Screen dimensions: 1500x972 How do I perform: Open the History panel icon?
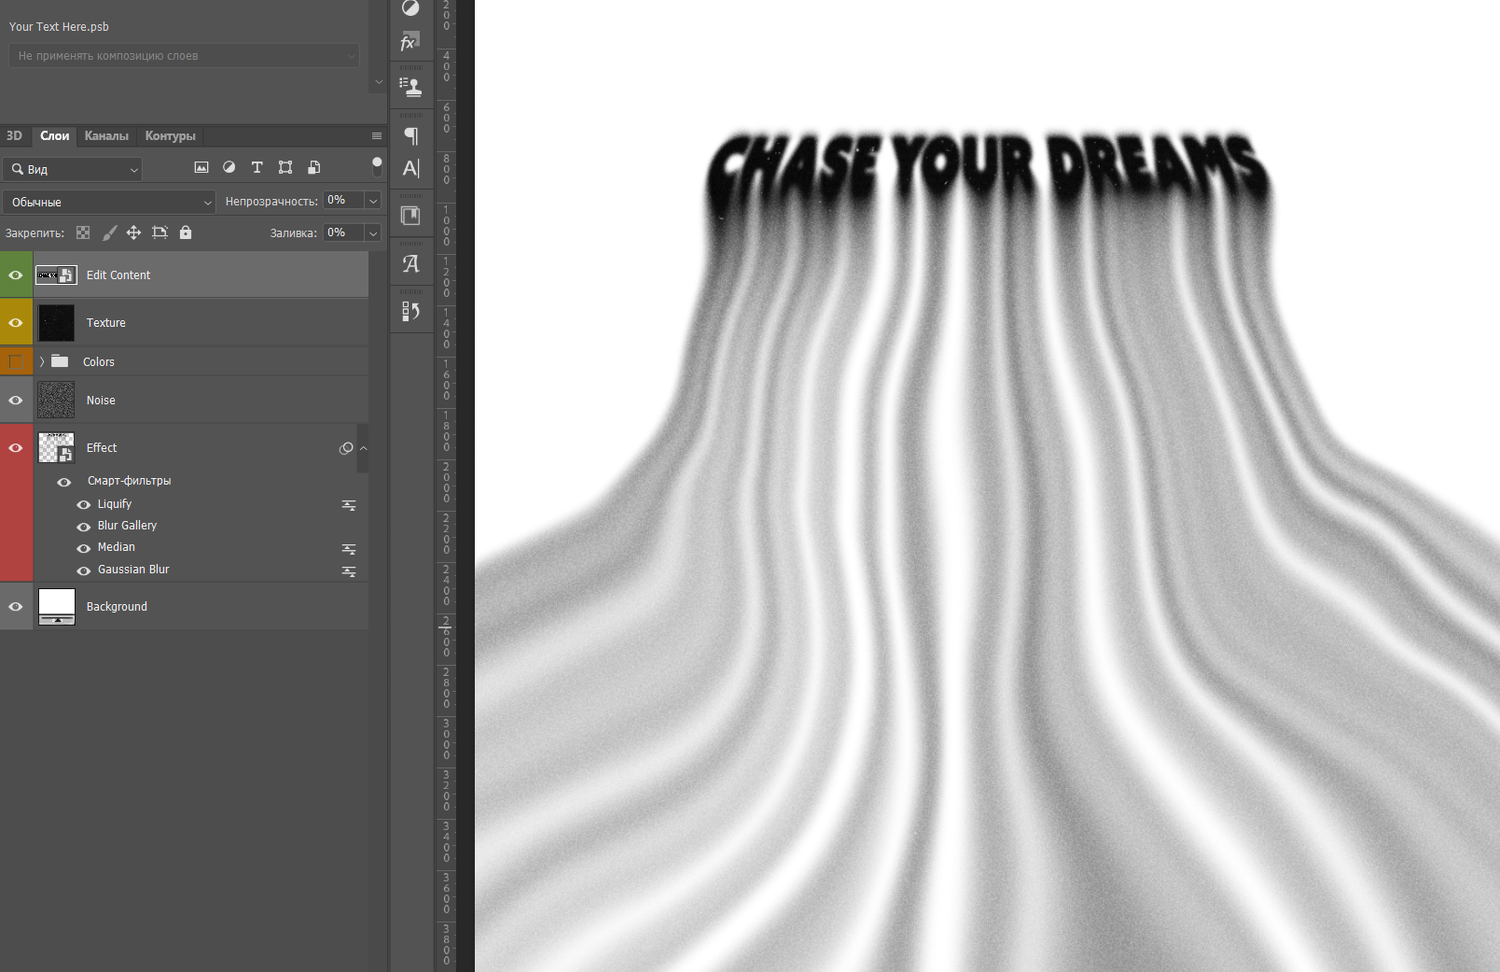(x=410, y=311)
